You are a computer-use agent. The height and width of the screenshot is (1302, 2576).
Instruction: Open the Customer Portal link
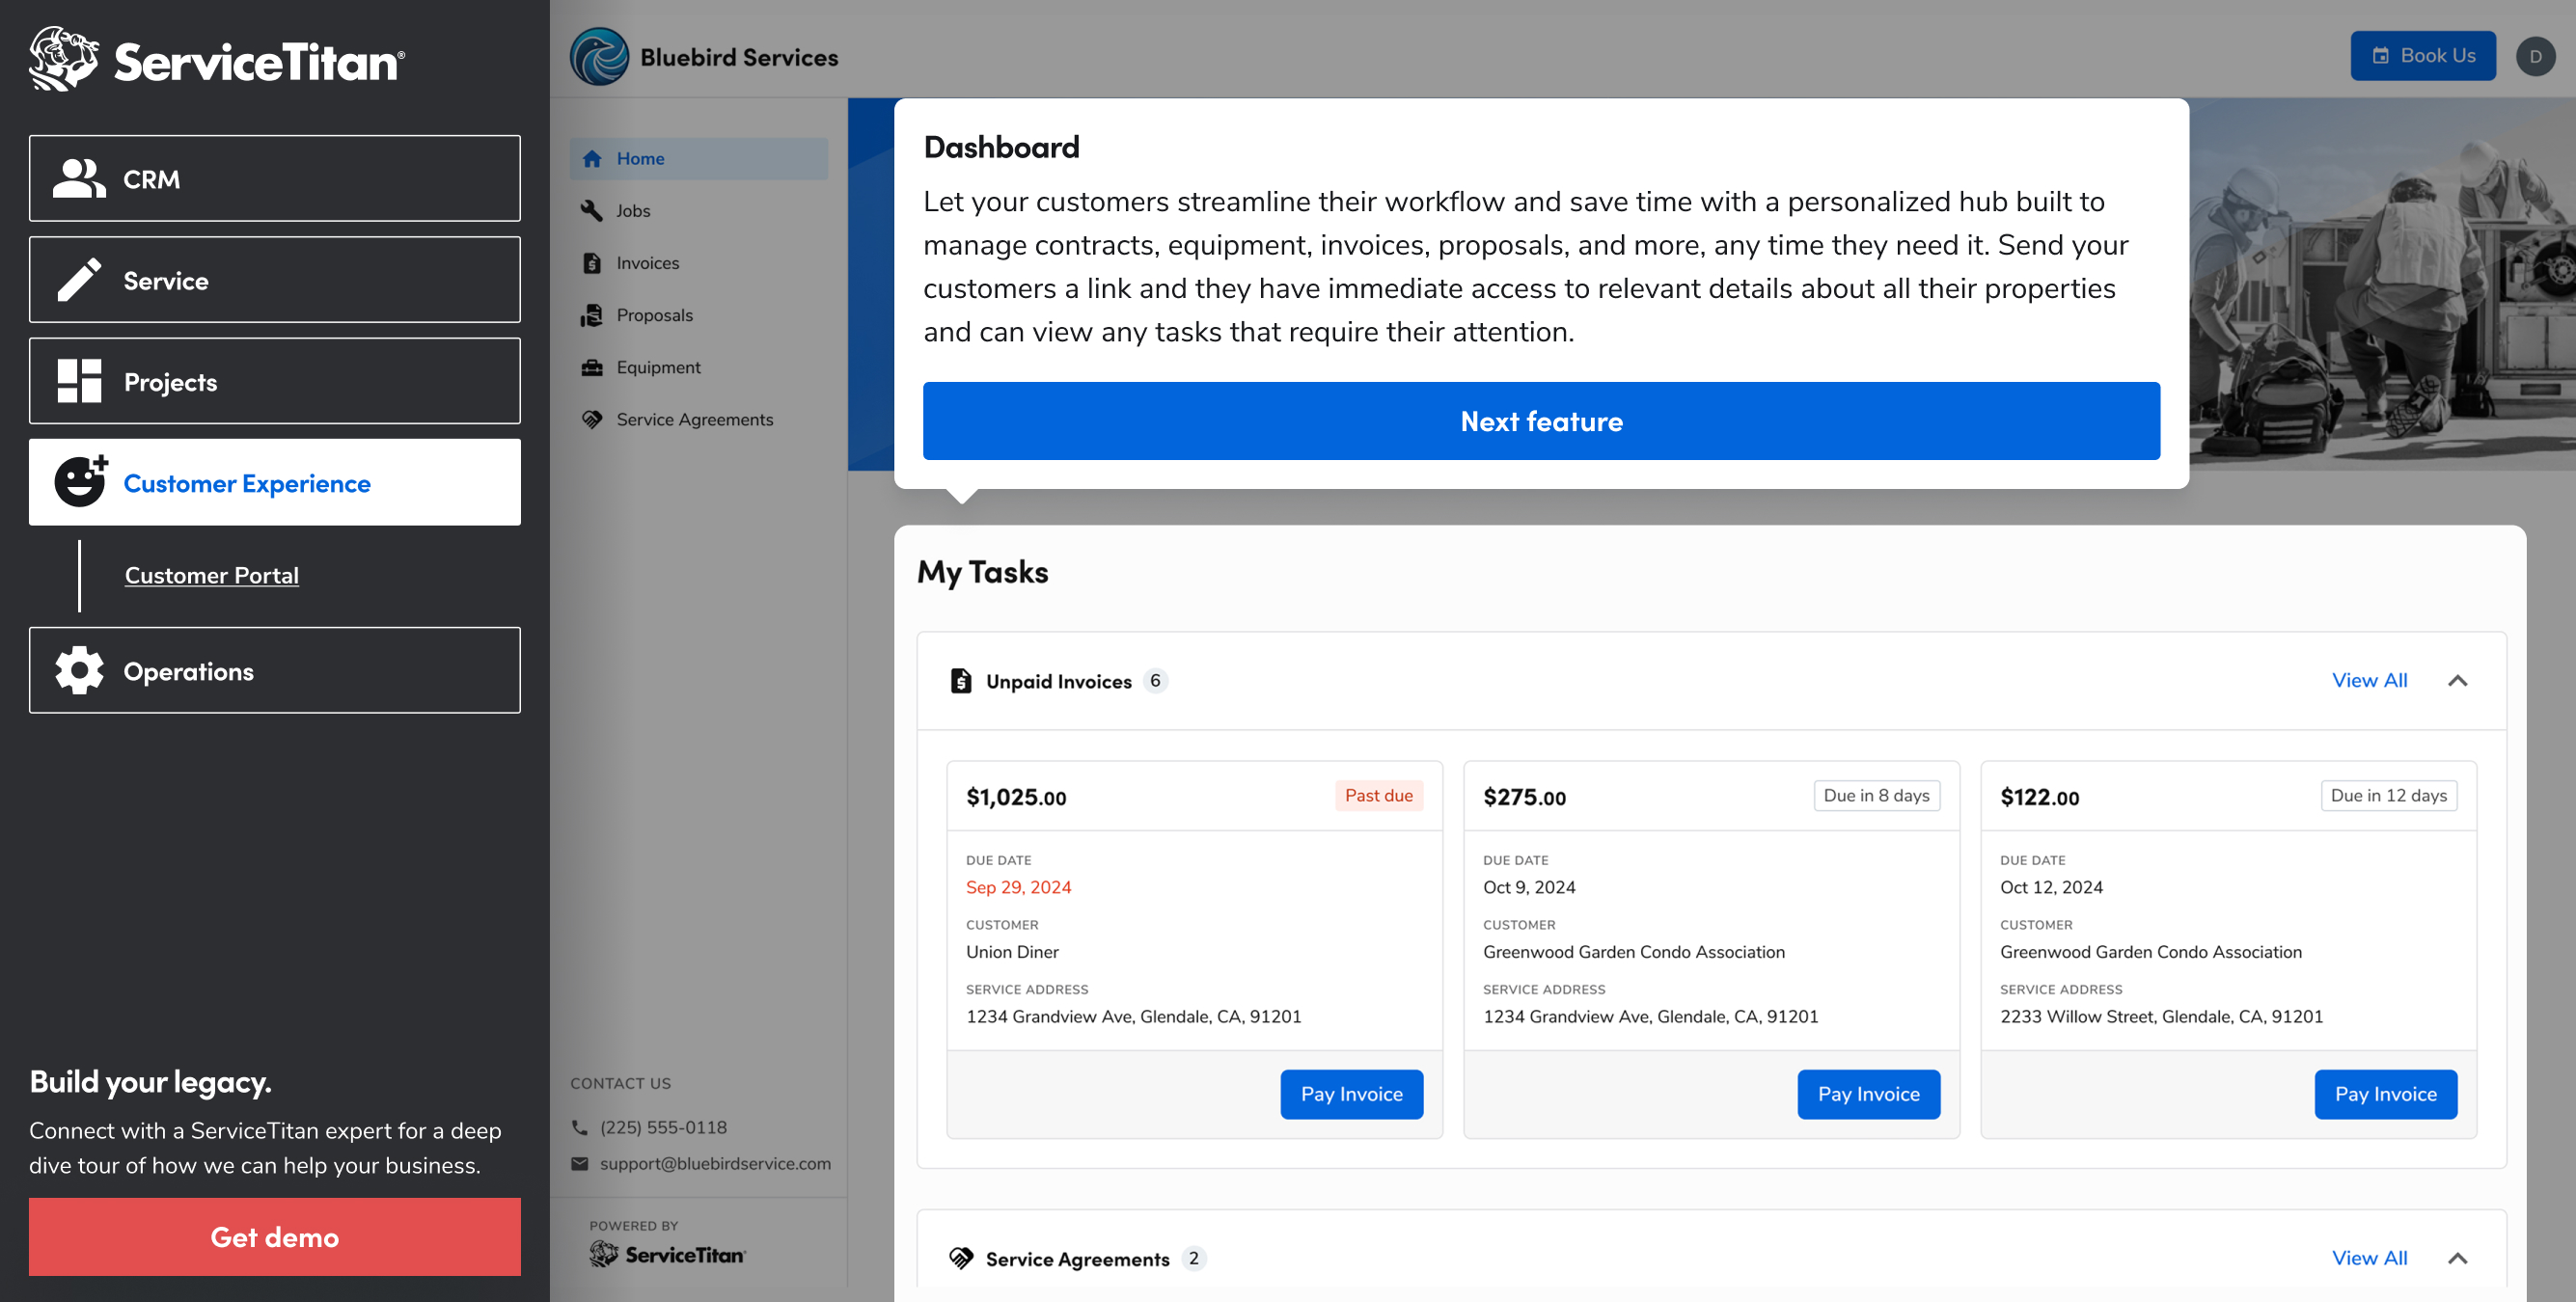[211, 575]
